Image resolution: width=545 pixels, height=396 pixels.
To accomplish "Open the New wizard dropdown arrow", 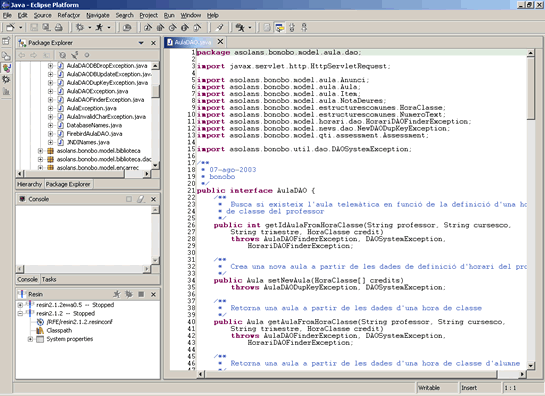I will (21, 27).
